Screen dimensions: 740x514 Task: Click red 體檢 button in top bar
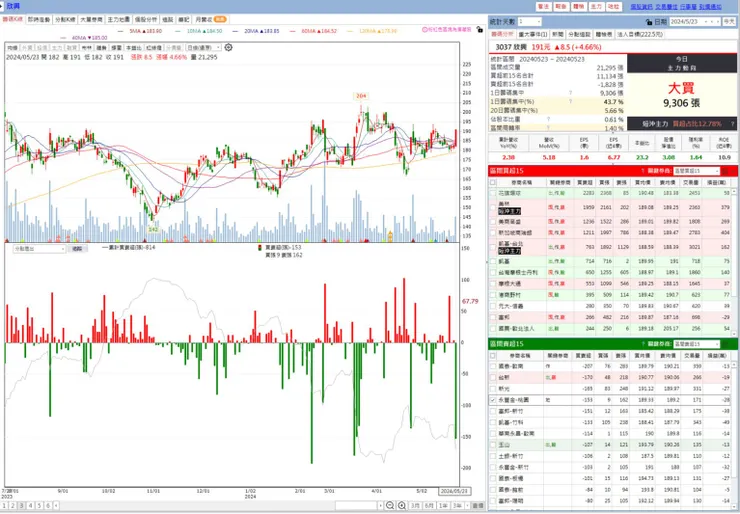[579, 7]
